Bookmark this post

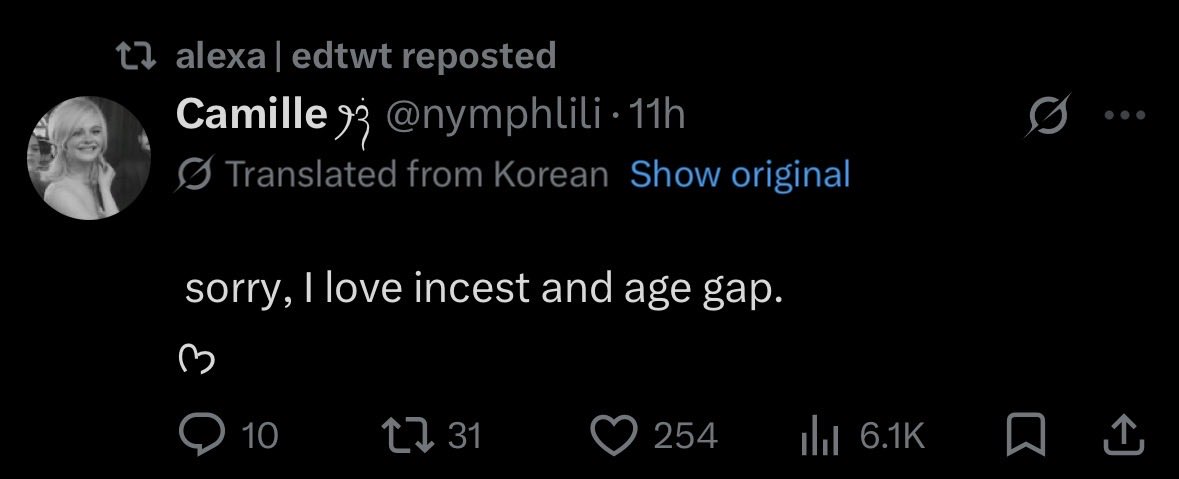[x=1025, y=435]
